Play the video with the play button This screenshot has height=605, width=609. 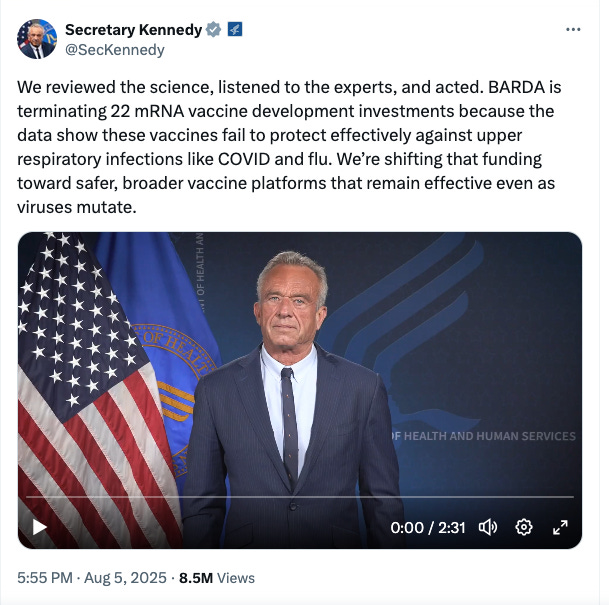(x=40, y=527)
